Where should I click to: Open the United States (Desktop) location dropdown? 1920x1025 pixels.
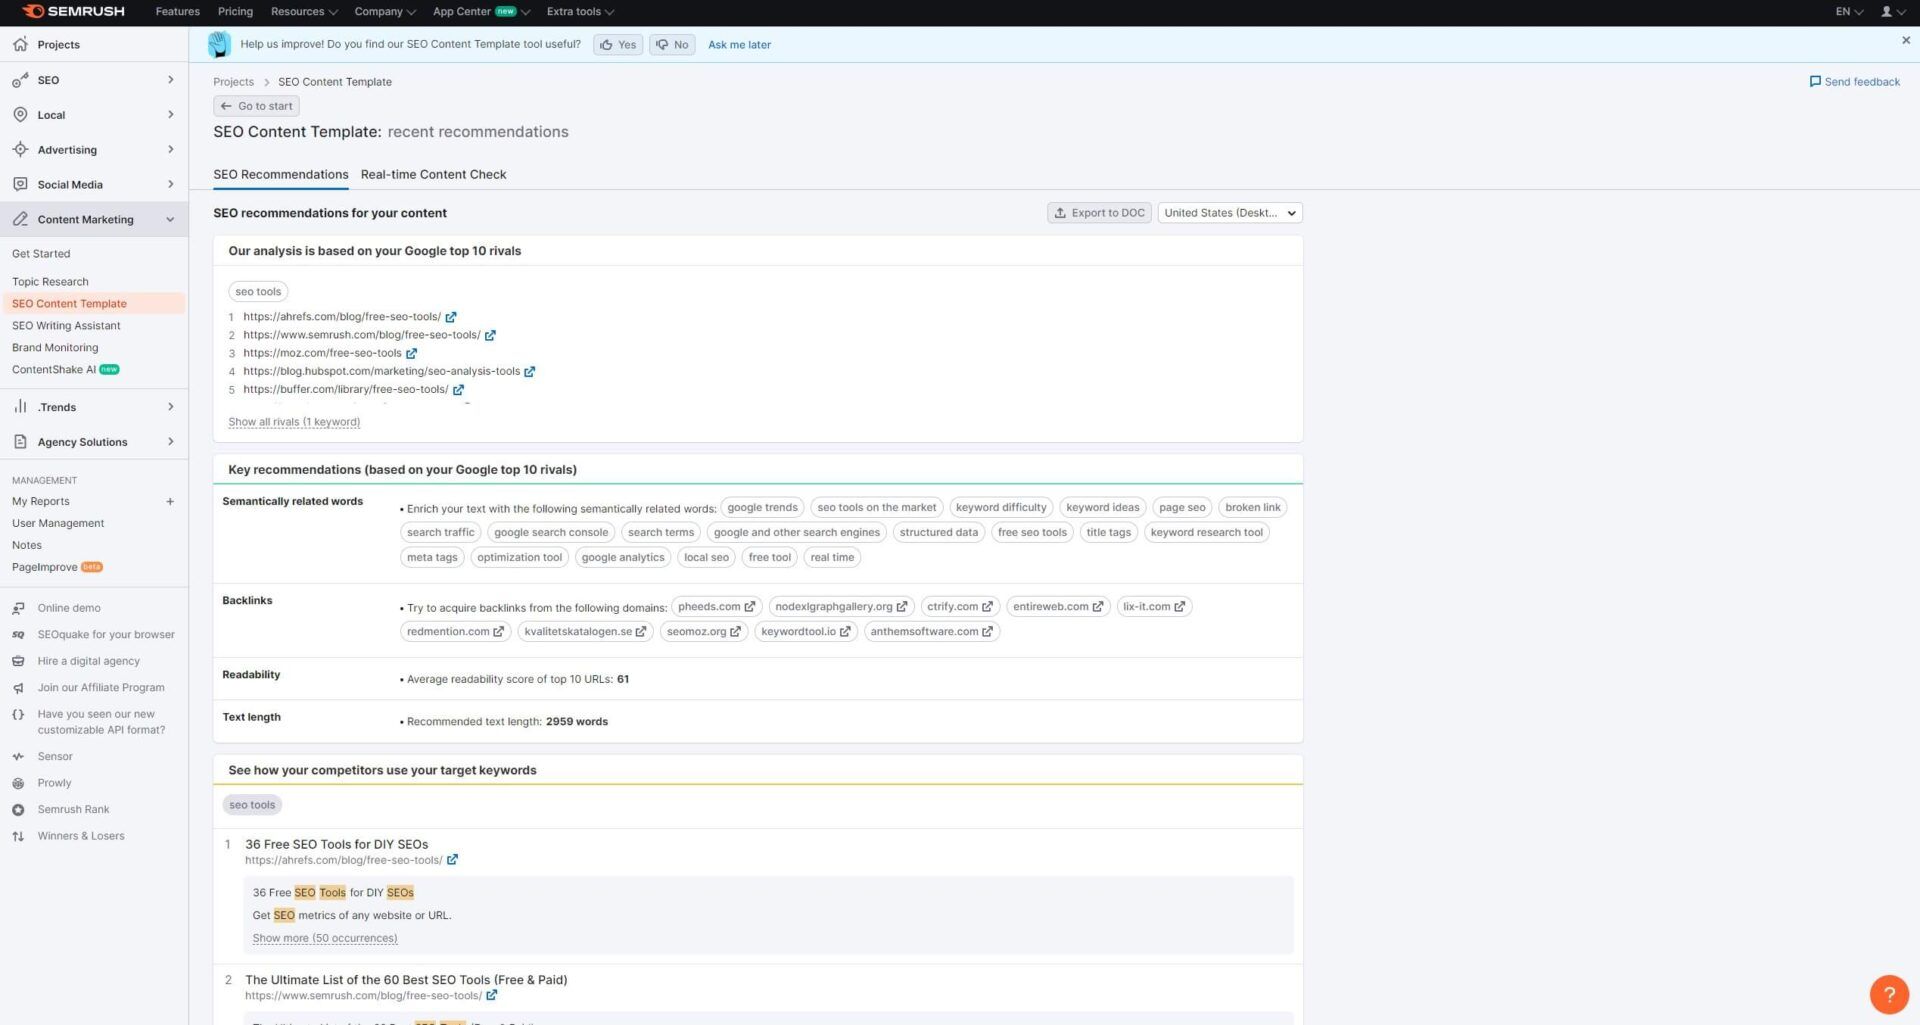coord(1229,213)
